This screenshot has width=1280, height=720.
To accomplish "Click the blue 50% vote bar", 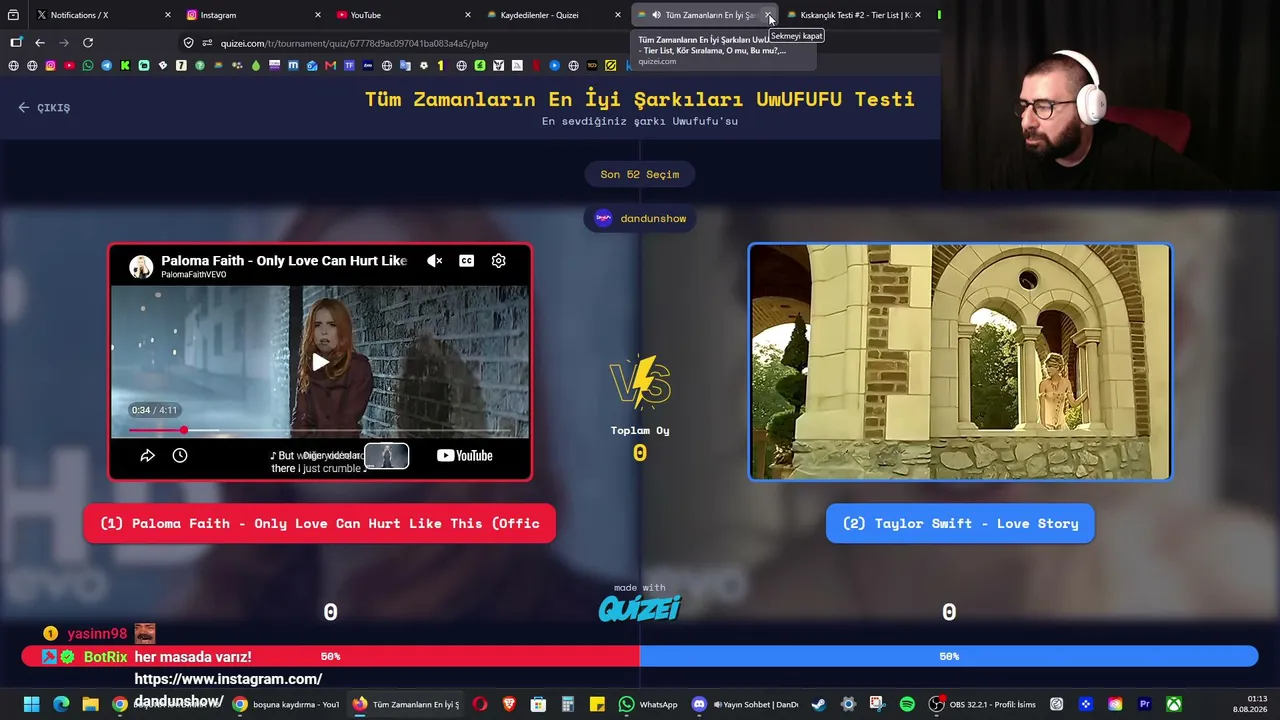I will coord(949,656).
